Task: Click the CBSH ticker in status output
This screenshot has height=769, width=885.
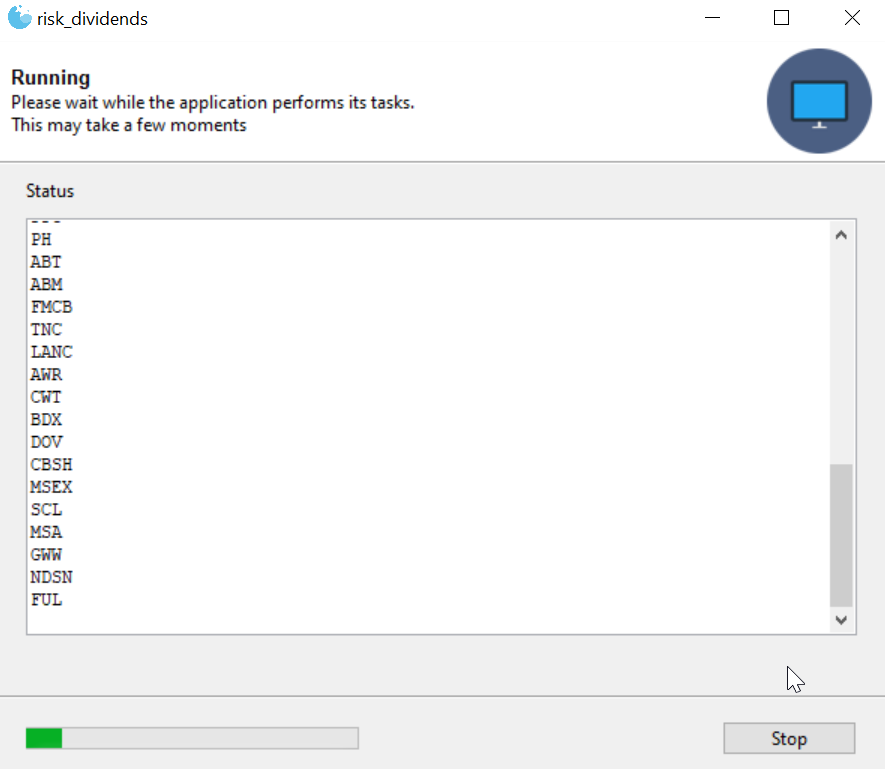Action: point(52,465)
